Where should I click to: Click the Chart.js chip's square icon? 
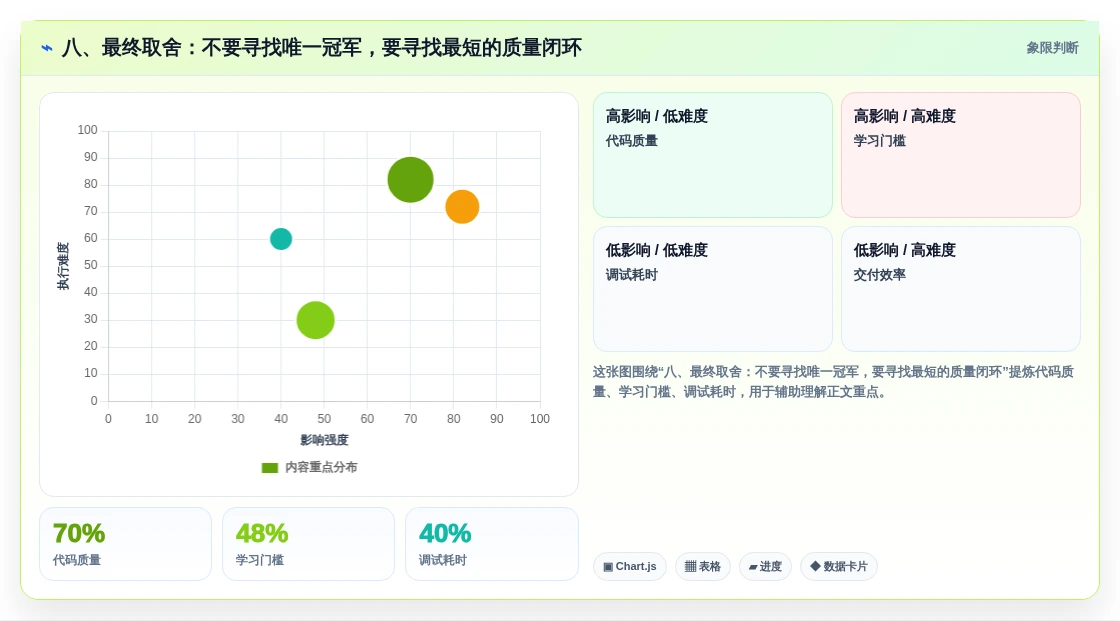(608, 567)
